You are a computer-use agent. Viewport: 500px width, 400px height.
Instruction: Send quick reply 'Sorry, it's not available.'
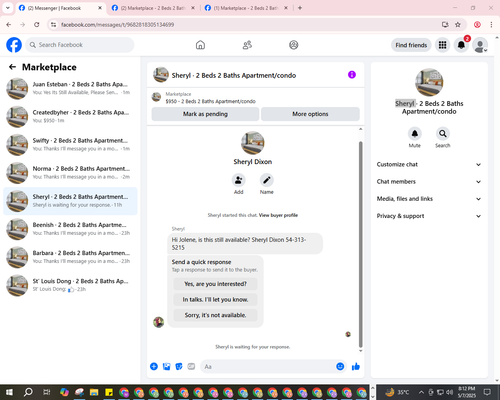pyautogui.click(x=215, y=315)
